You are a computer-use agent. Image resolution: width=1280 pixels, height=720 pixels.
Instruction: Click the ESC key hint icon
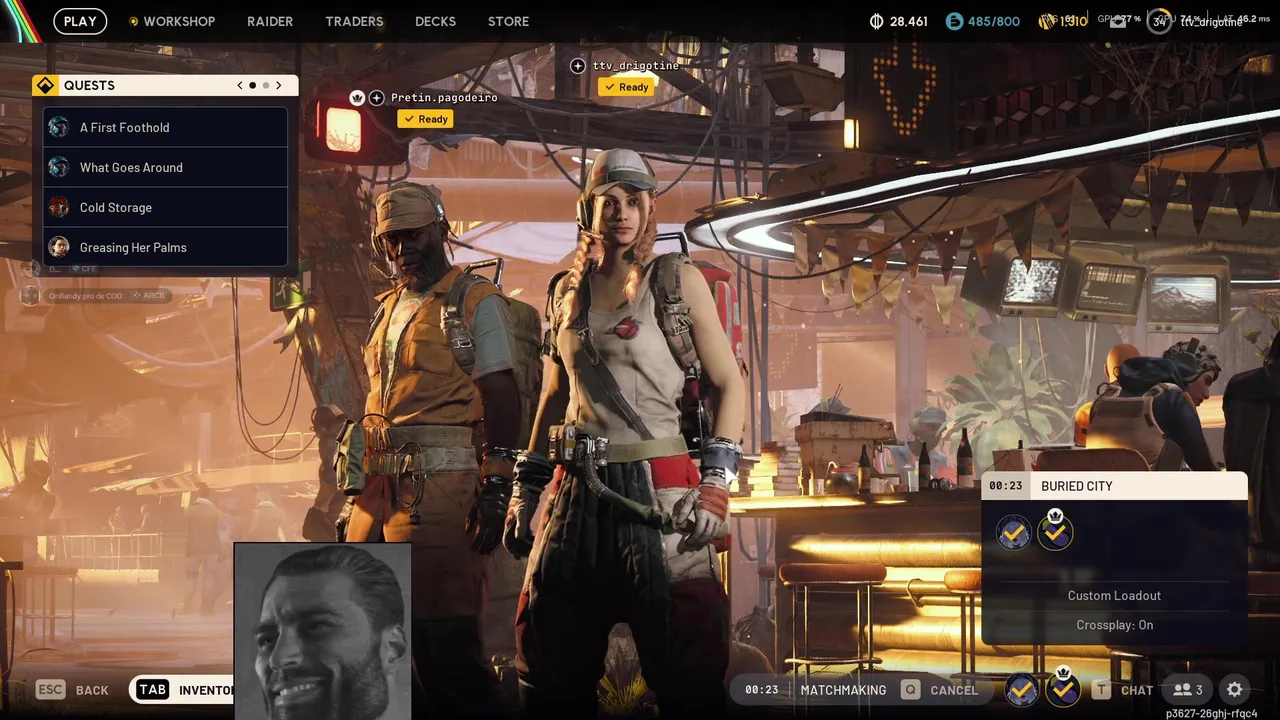pyautogui.click(x=51, y=689)
